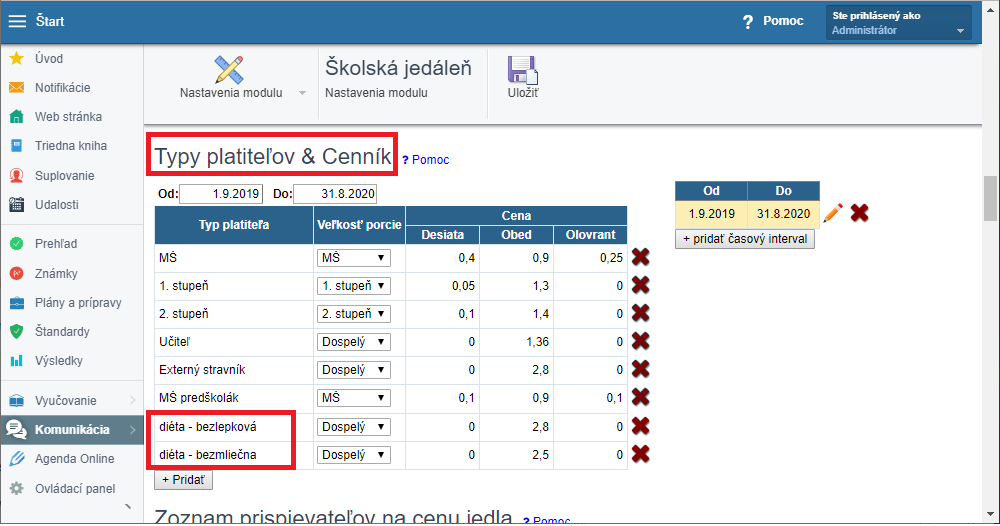1000x526 pixels.
Task: Open the Ovládací panel gear icon
Action: [x=17, y=488]
